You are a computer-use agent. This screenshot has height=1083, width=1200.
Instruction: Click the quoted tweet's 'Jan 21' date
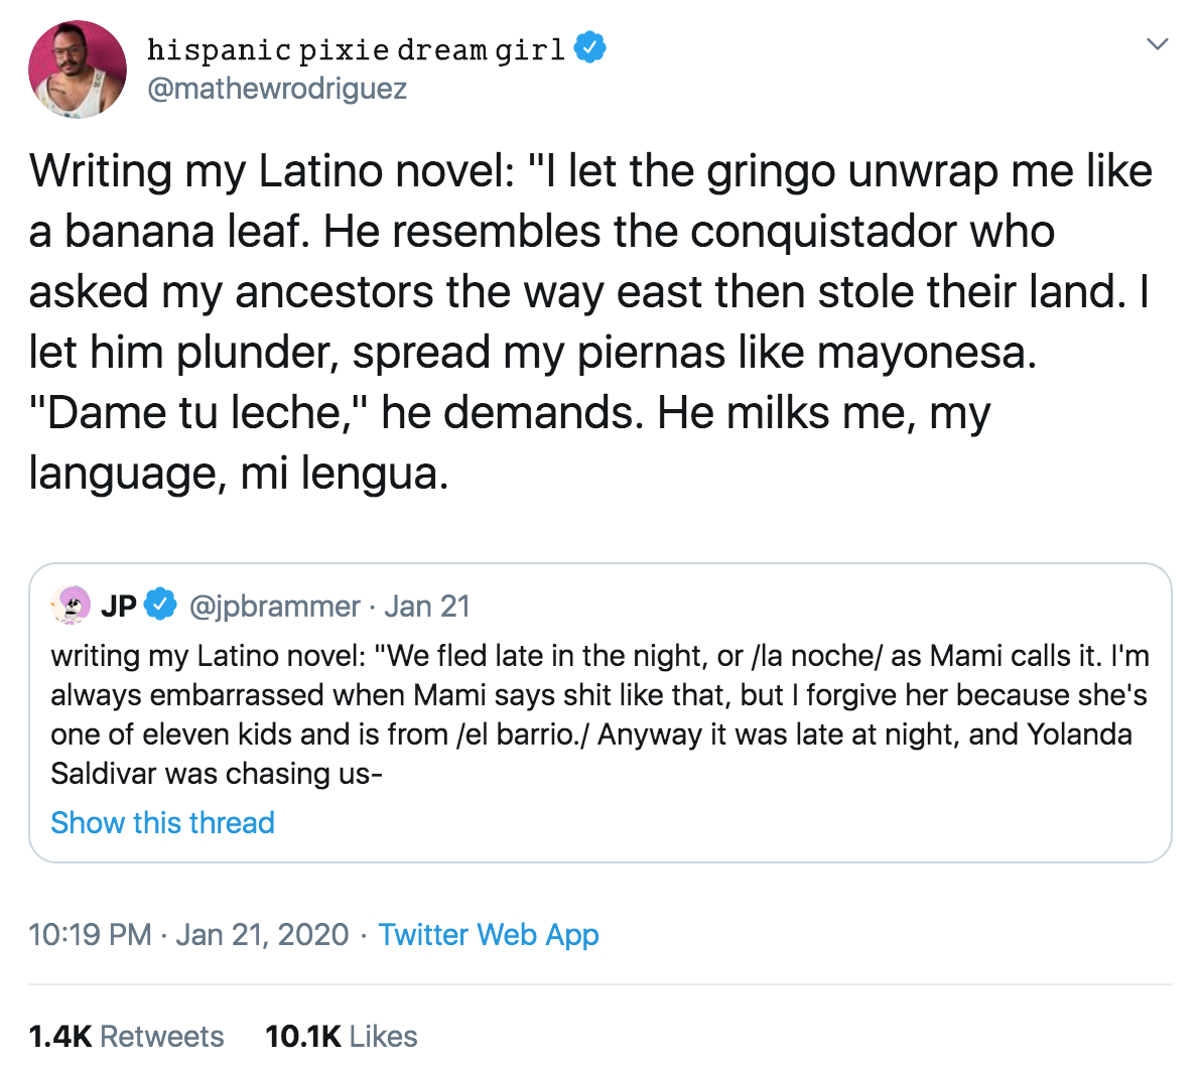click(427, 606)
